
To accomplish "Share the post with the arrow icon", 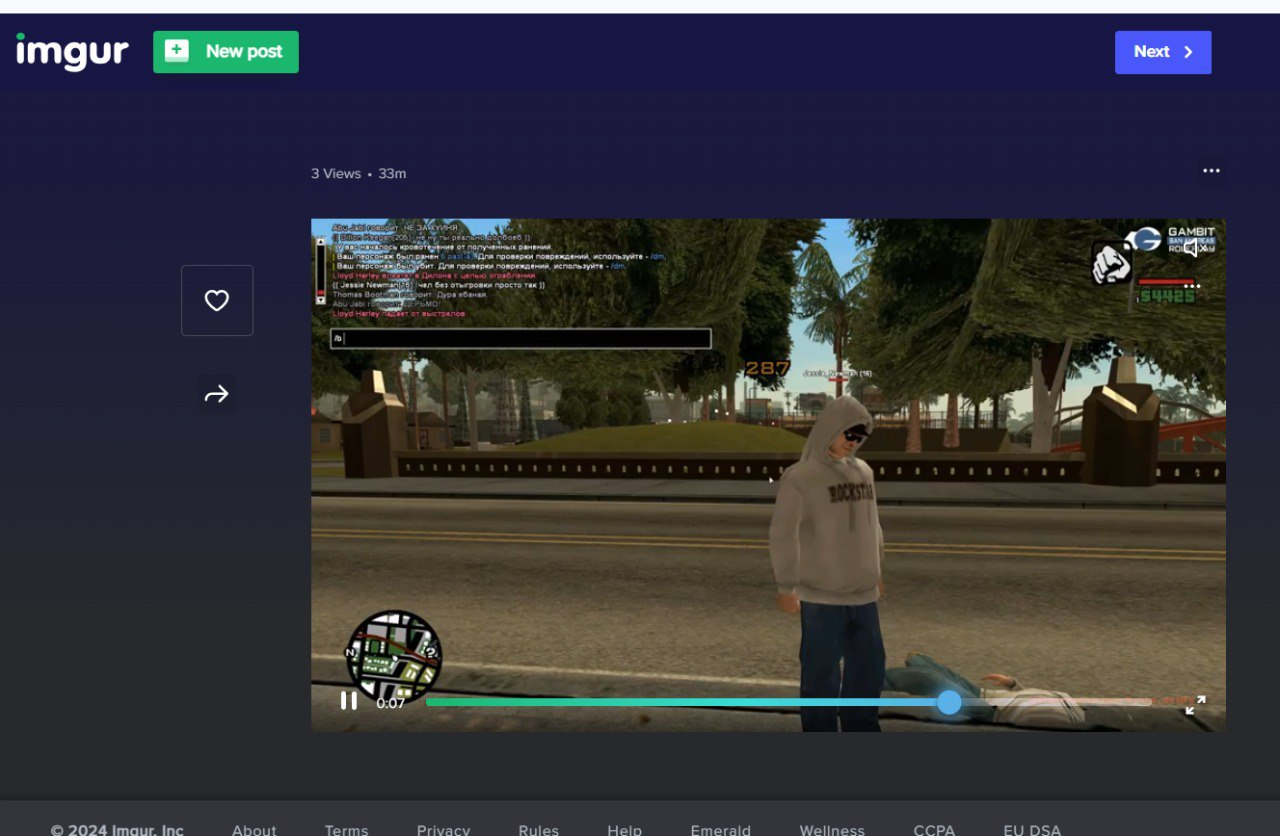I will pyautogui.click(x=217, y=395).
